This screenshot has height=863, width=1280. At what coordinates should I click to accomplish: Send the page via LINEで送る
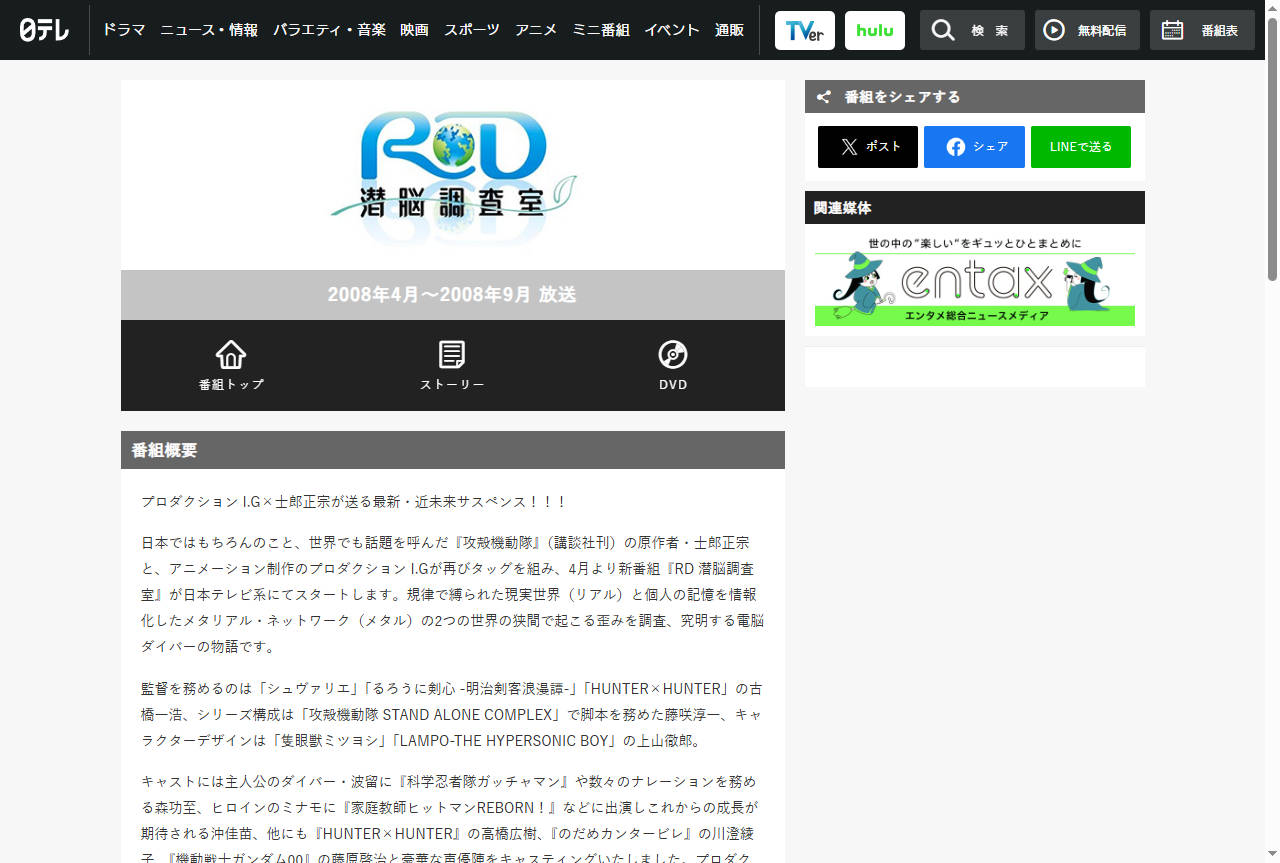[1081, 147]
